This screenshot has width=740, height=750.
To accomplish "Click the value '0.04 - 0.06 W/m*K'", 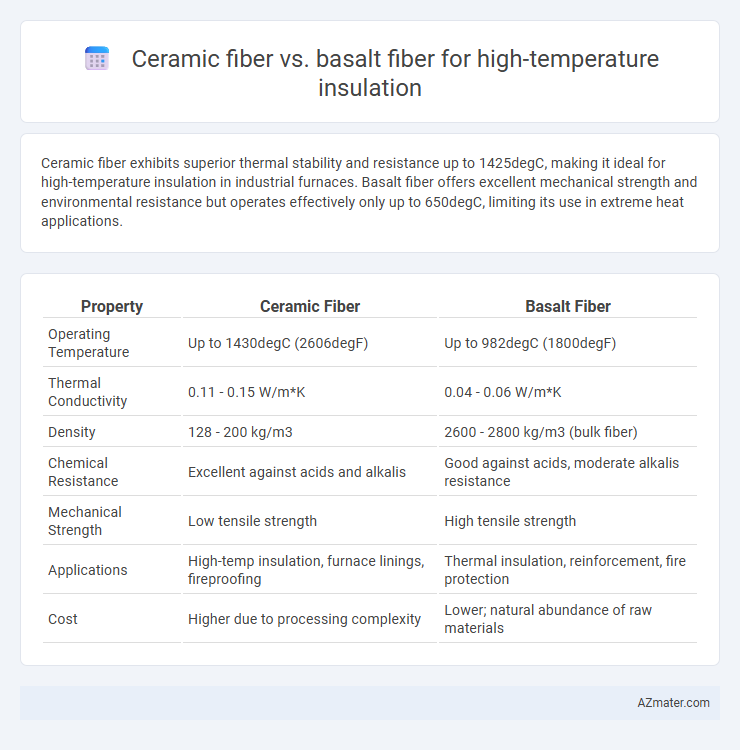I will [x=503, y=392].
